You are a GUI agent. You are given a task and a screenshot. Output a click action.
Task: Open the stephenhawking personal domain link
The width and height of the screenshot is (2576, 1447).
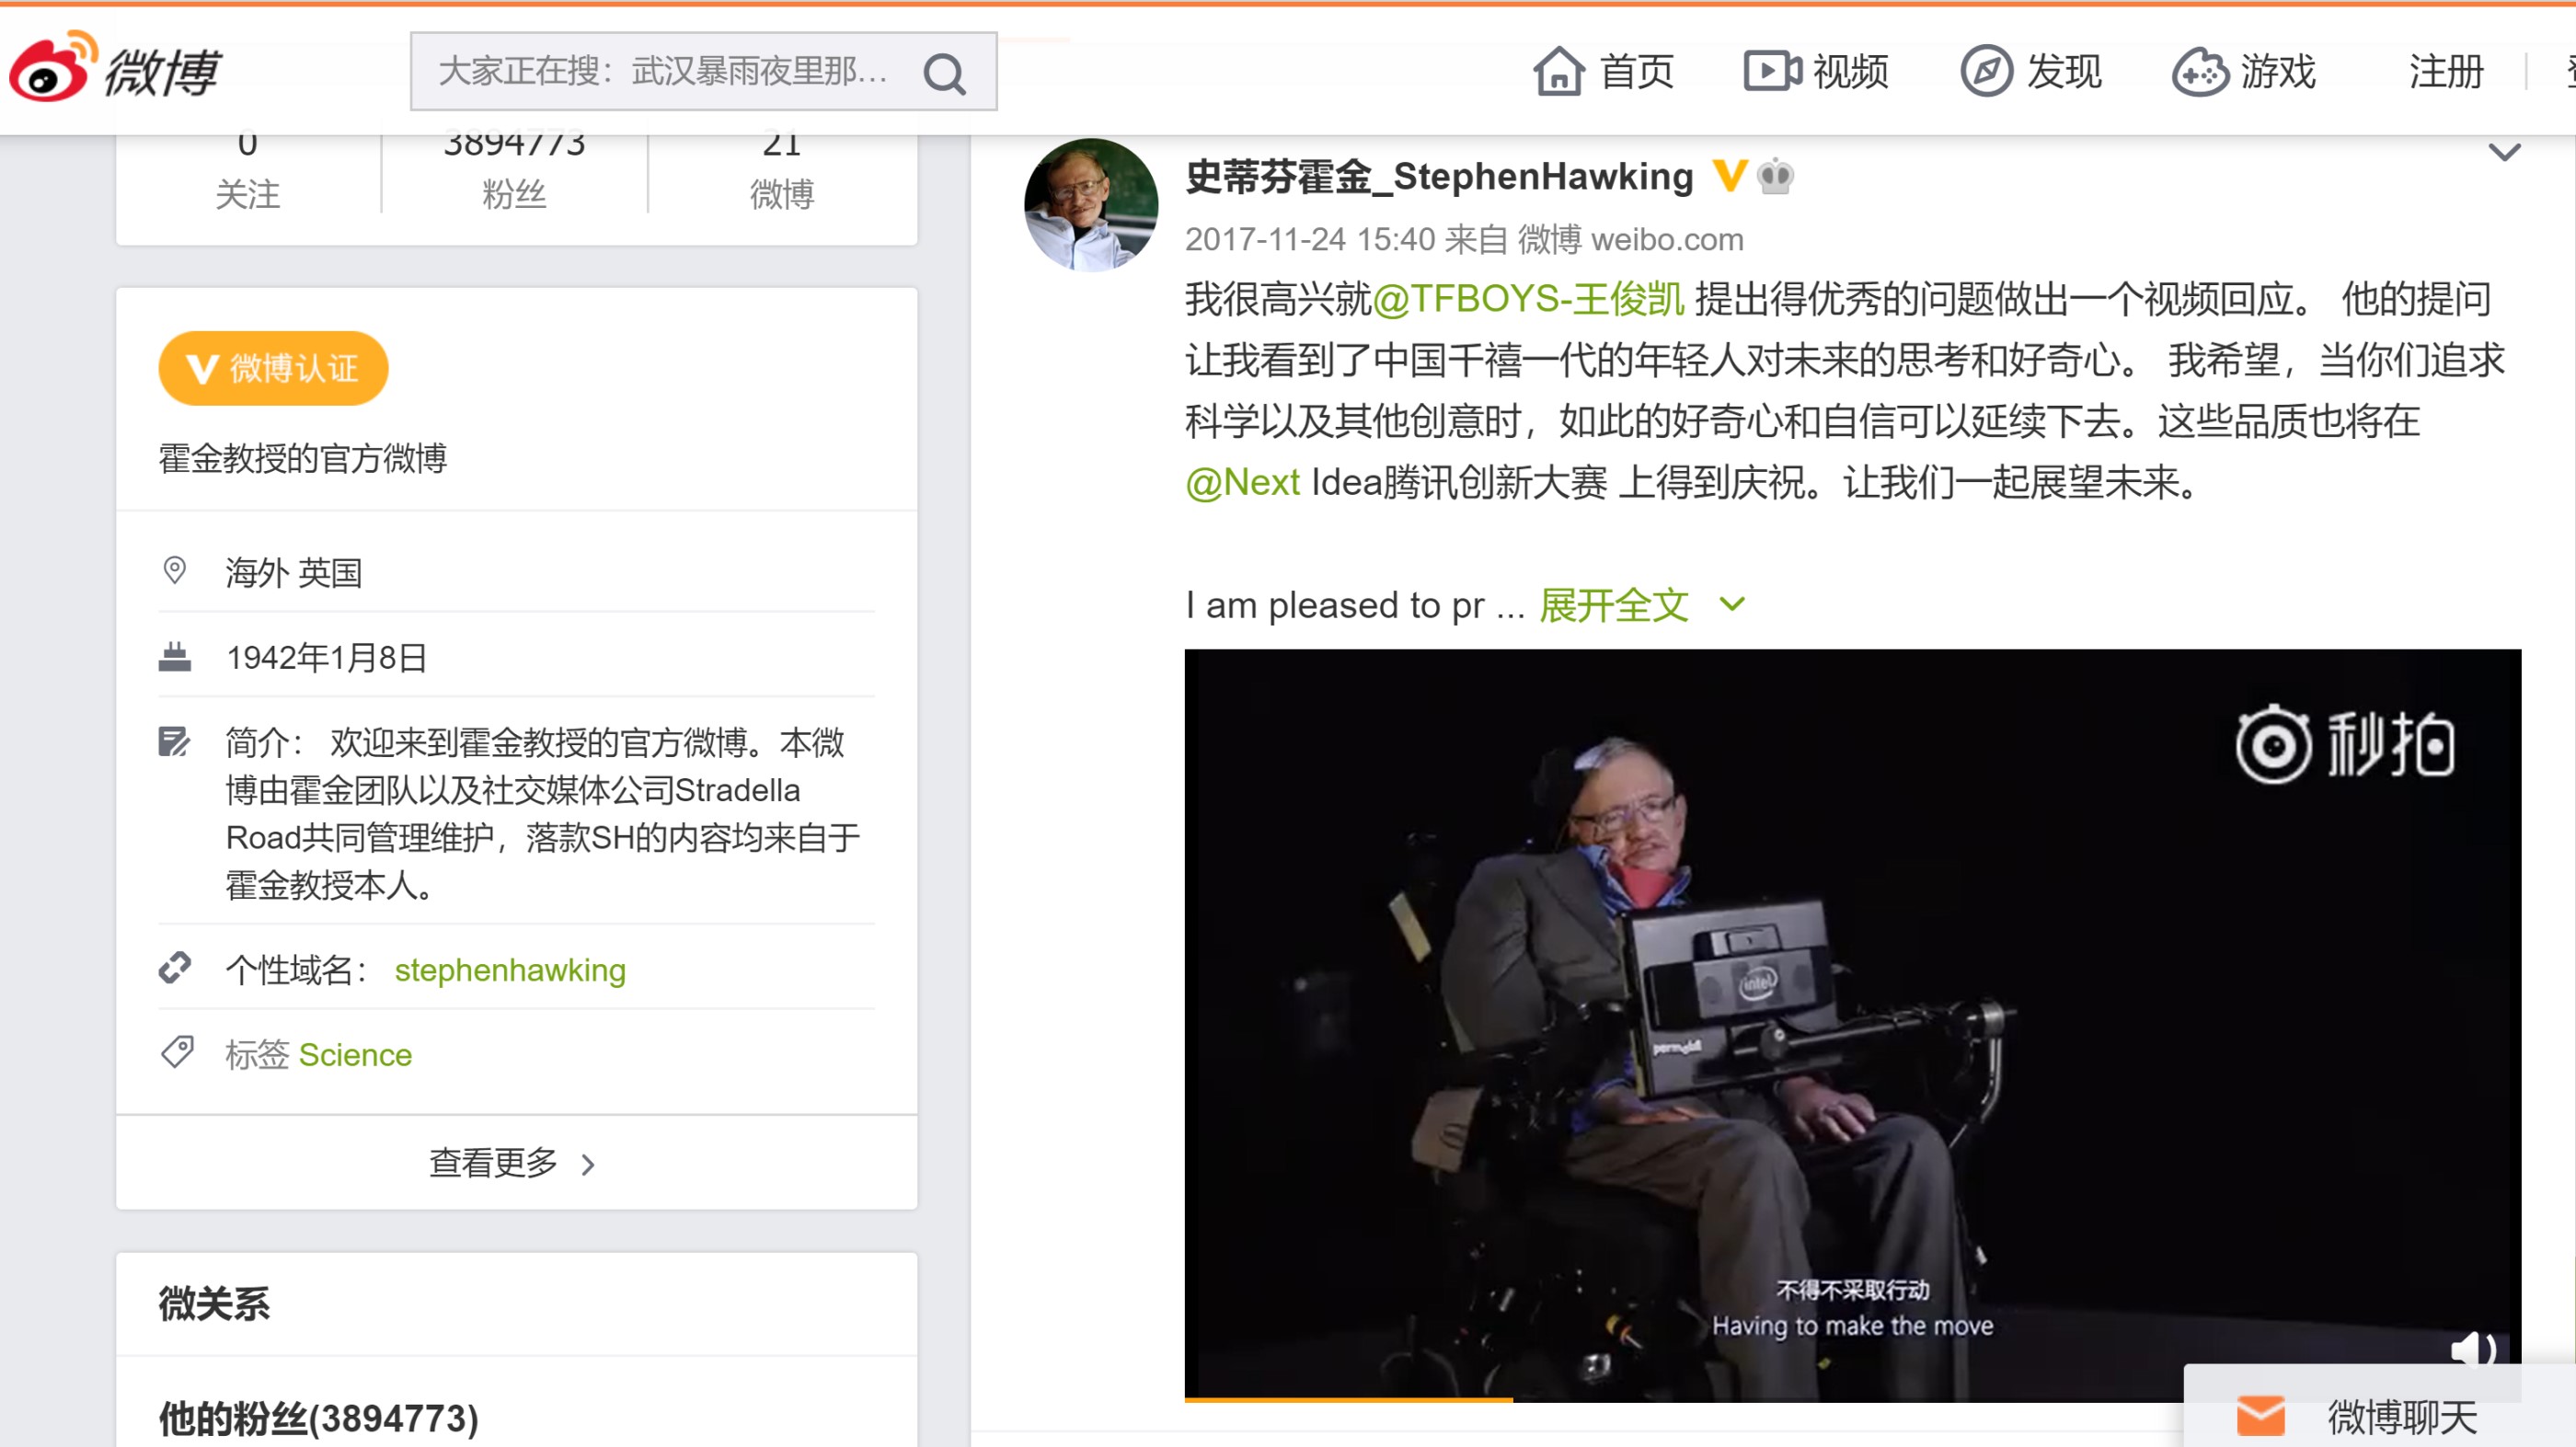point(510,970)
